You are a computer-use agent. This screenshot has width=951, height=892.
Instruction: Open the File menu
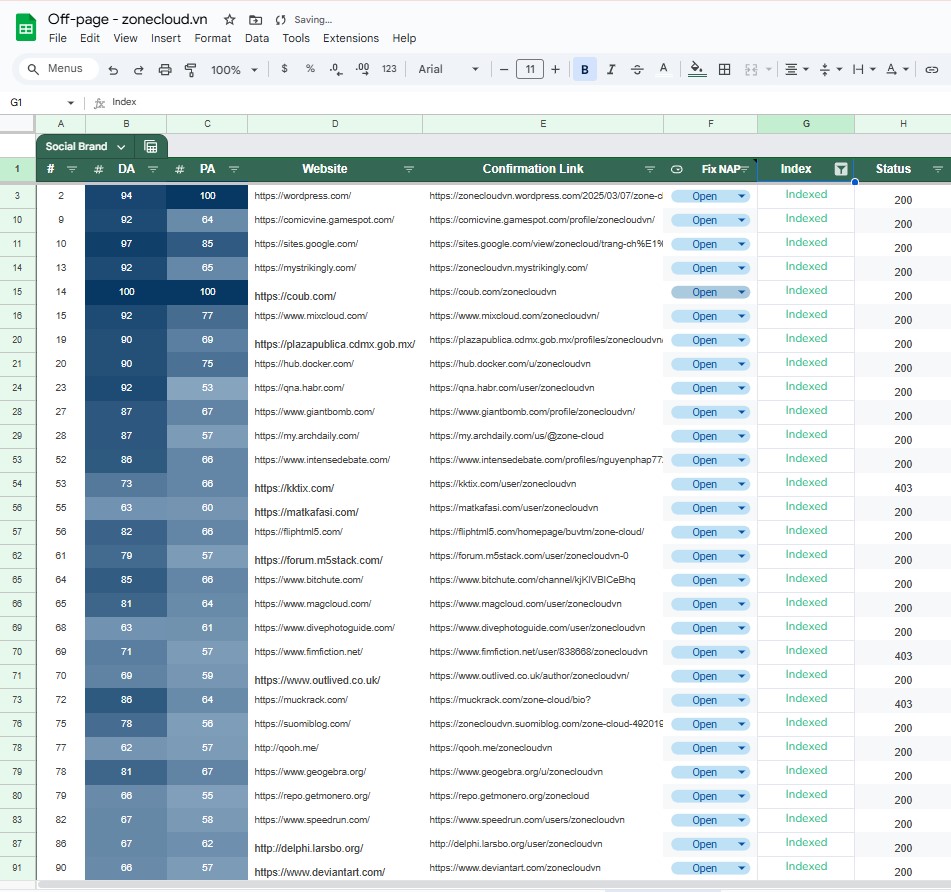point(58,38)
